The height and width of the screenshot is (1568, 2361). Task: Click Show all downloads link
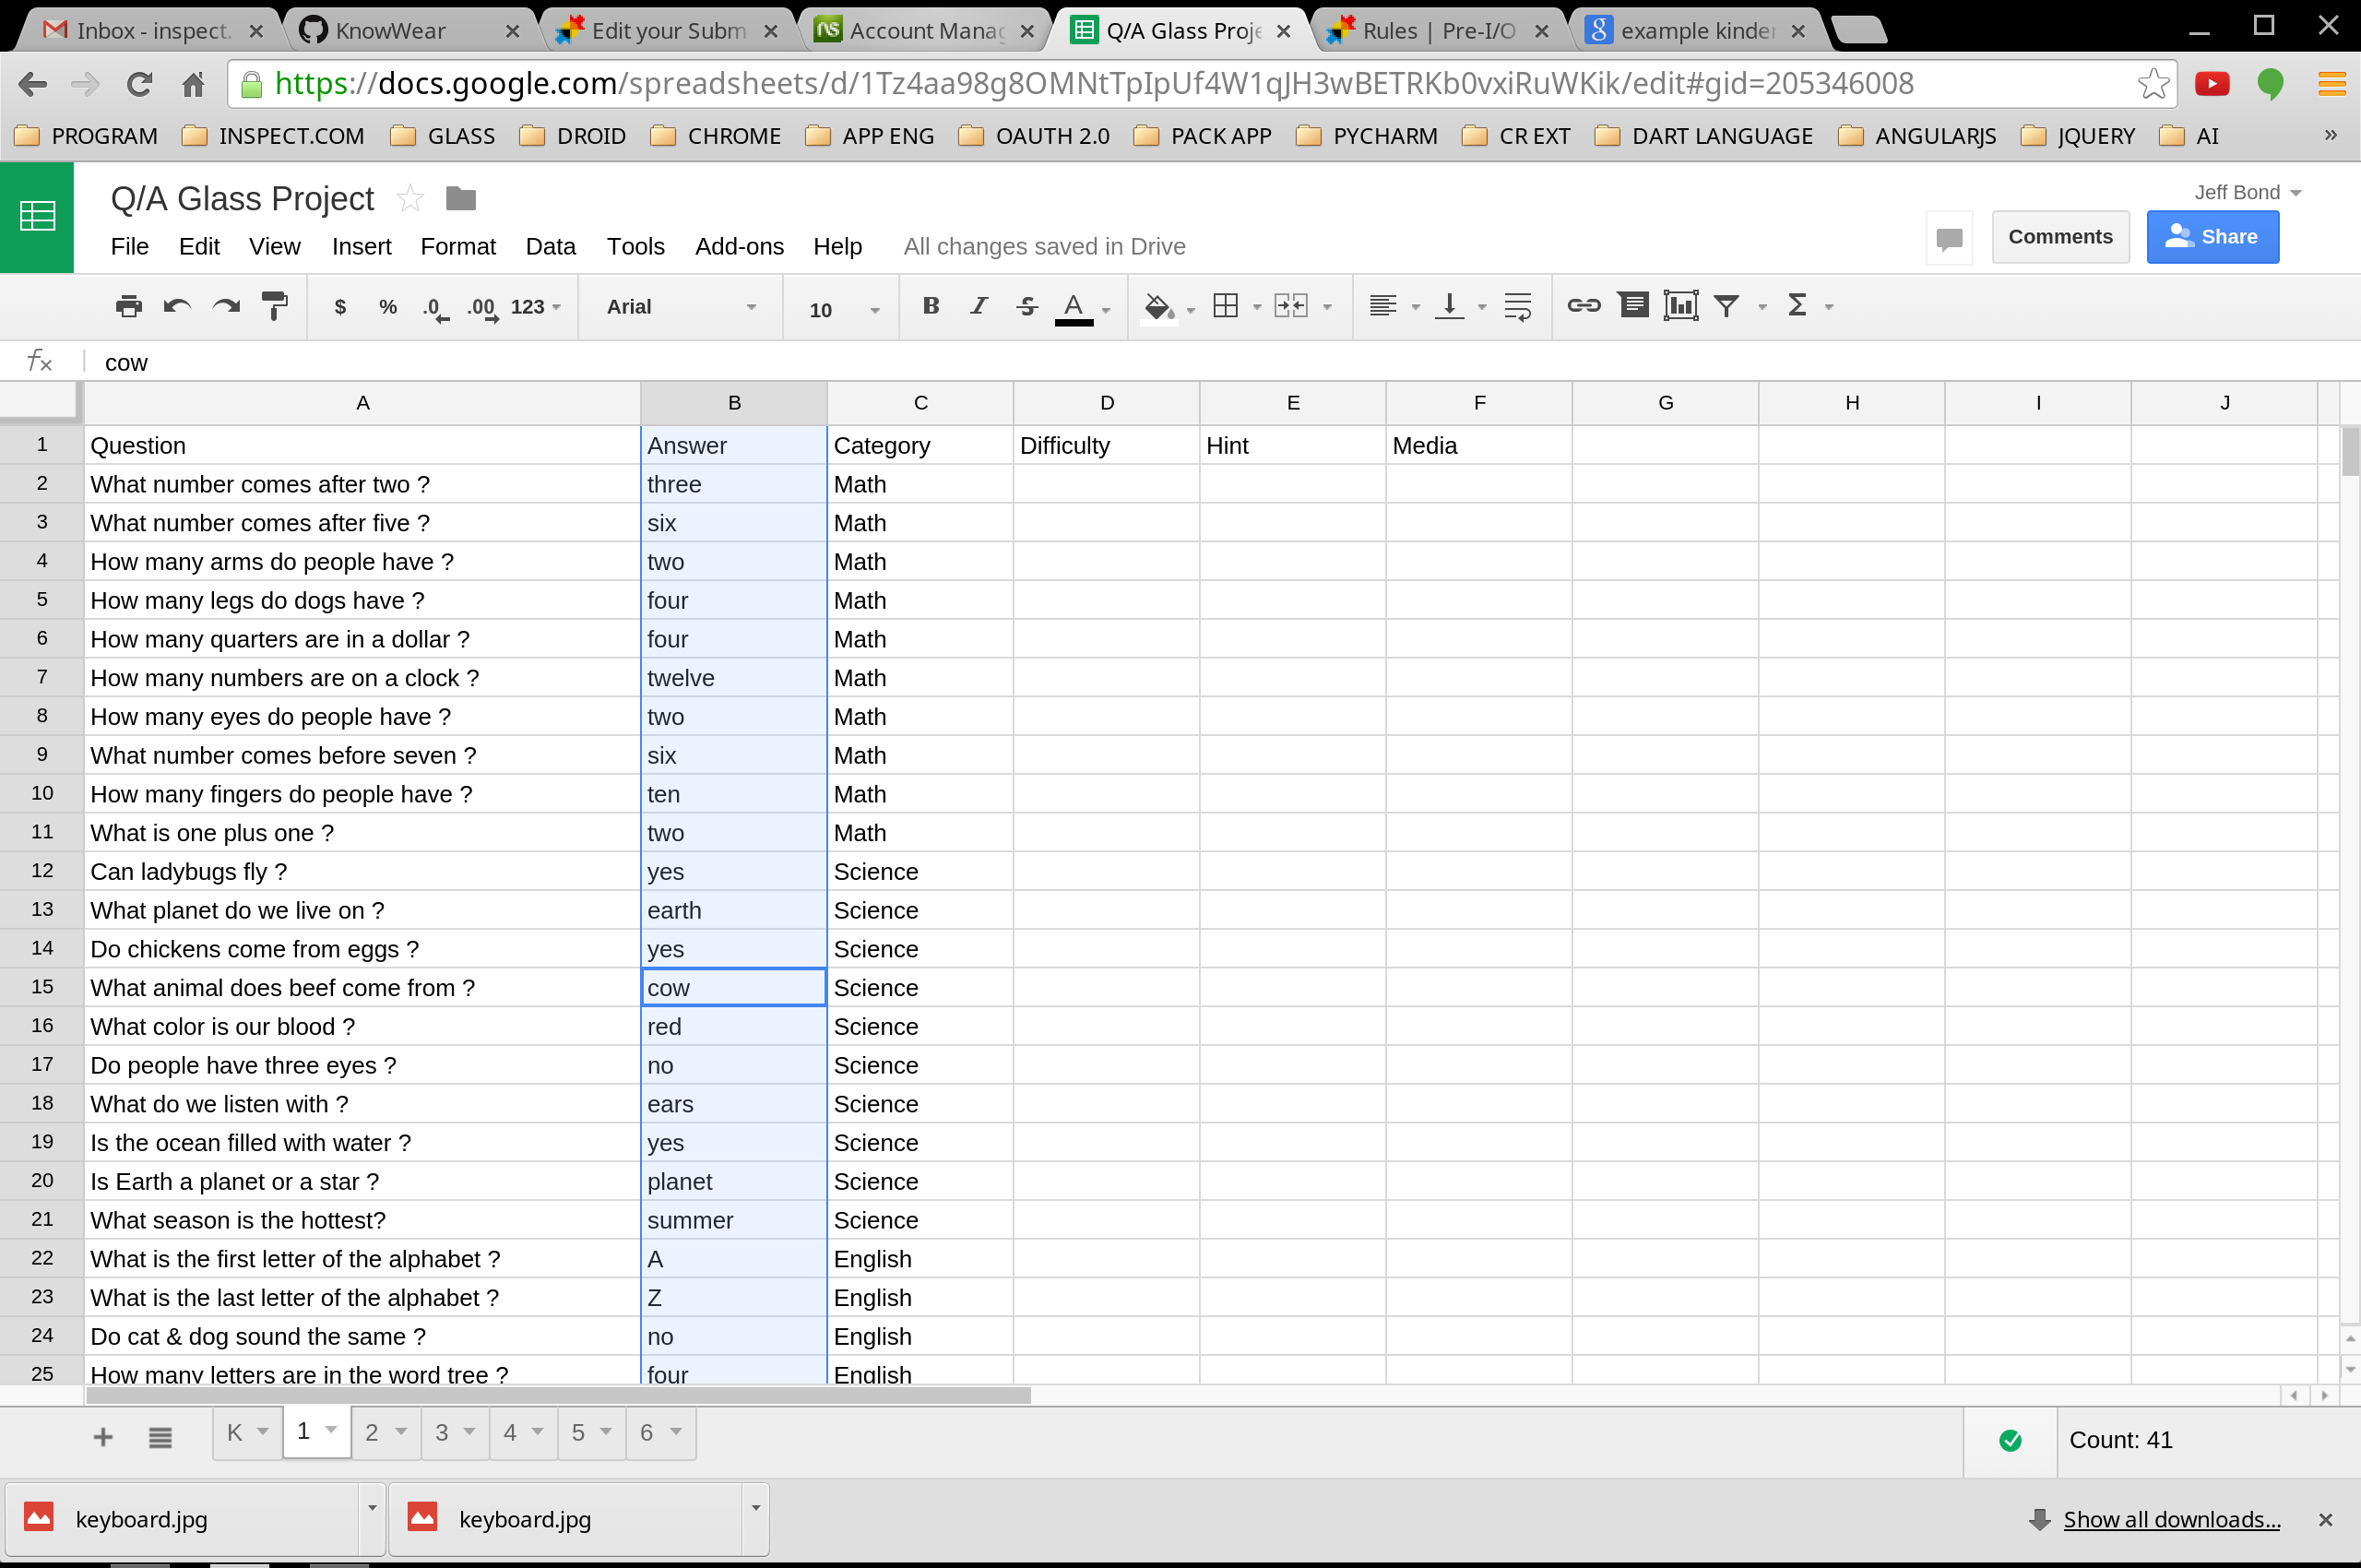(2171, 1519)
